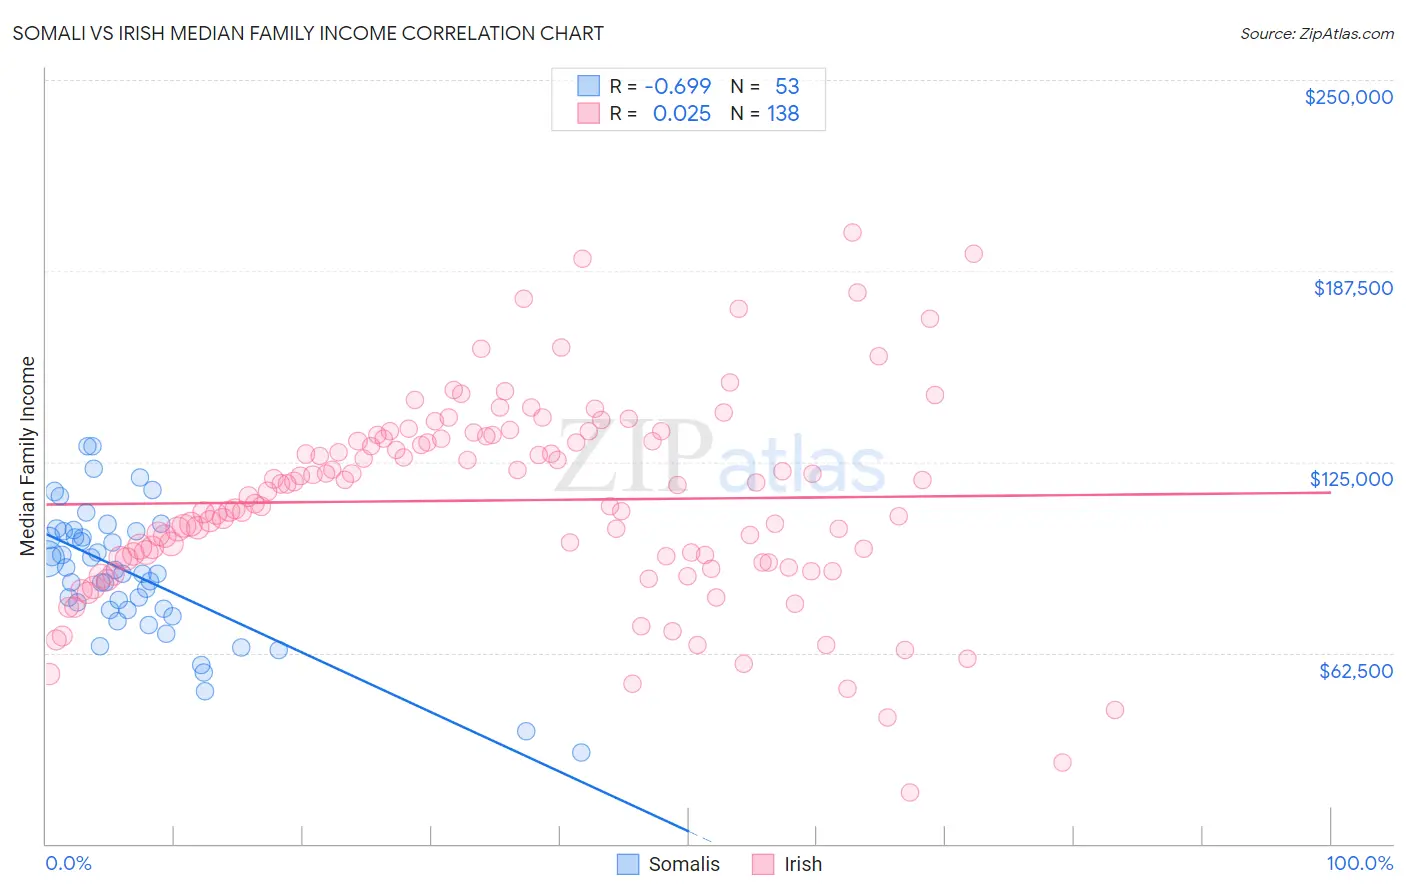Click the chart title text
Viewport: 1406px width, 892px height.
(308, 33)
